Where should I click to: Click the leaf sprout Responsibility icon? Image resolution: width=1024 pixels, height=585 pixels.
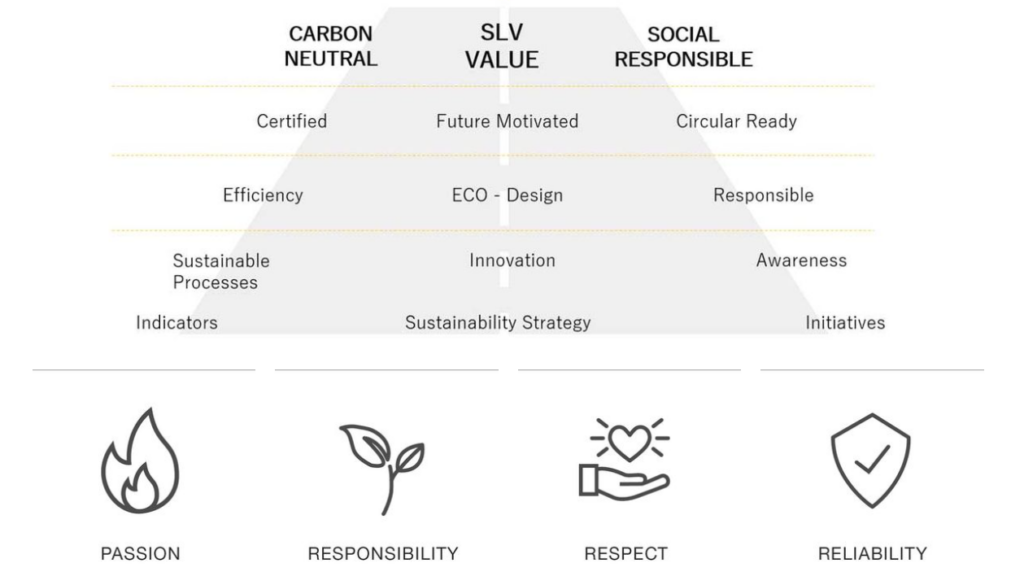(x=382, y=469)
